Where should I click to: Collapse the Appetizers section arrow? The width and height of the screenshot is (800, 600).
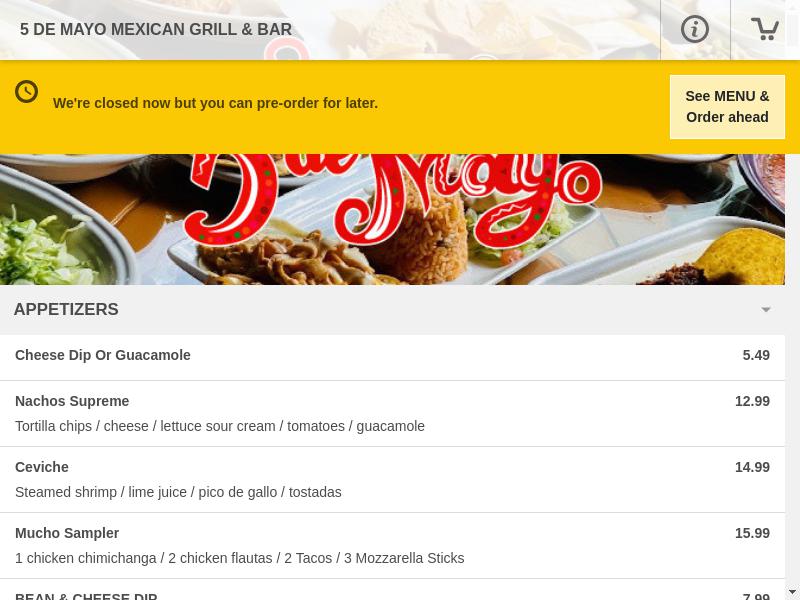coord(766,310)
